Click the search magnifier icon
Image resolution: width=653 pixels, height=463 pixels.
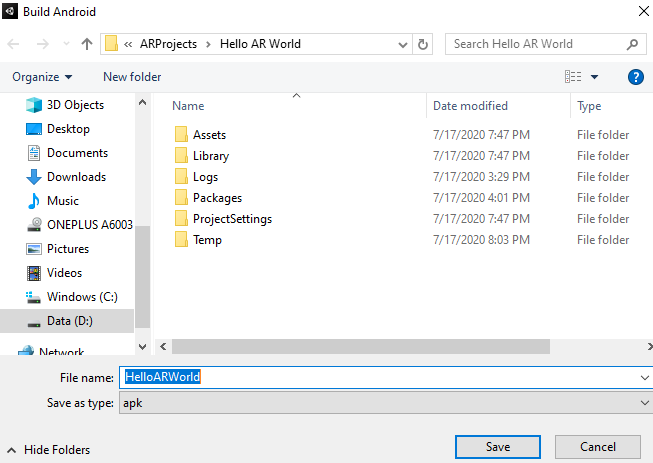click(631, 44)
